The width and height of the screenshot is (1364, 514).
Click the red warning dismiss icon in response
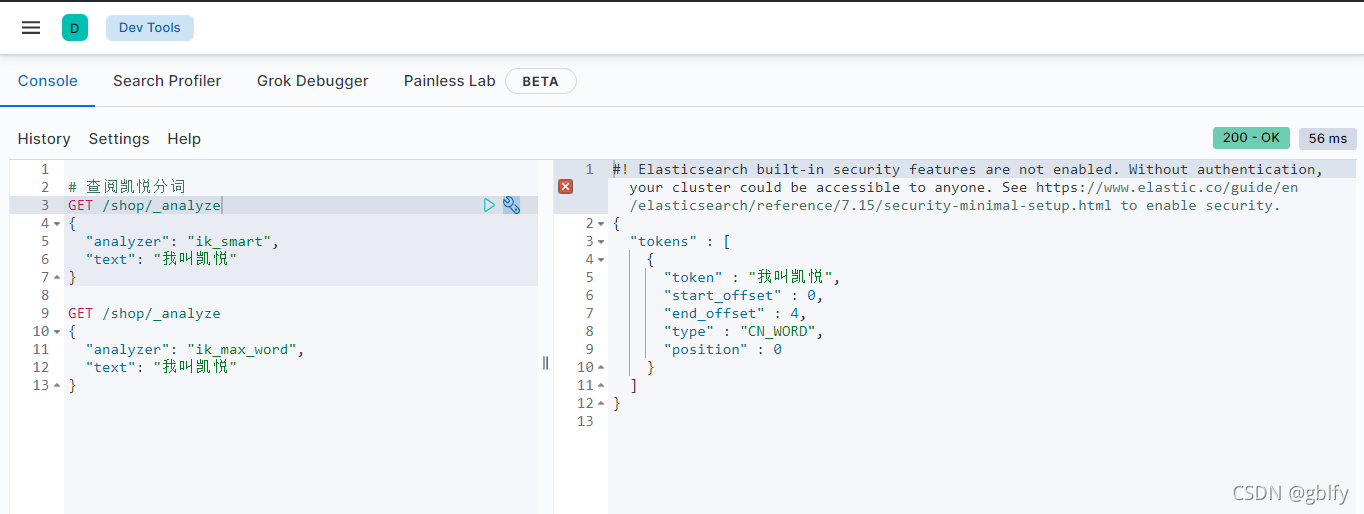(x=565, y=187)
